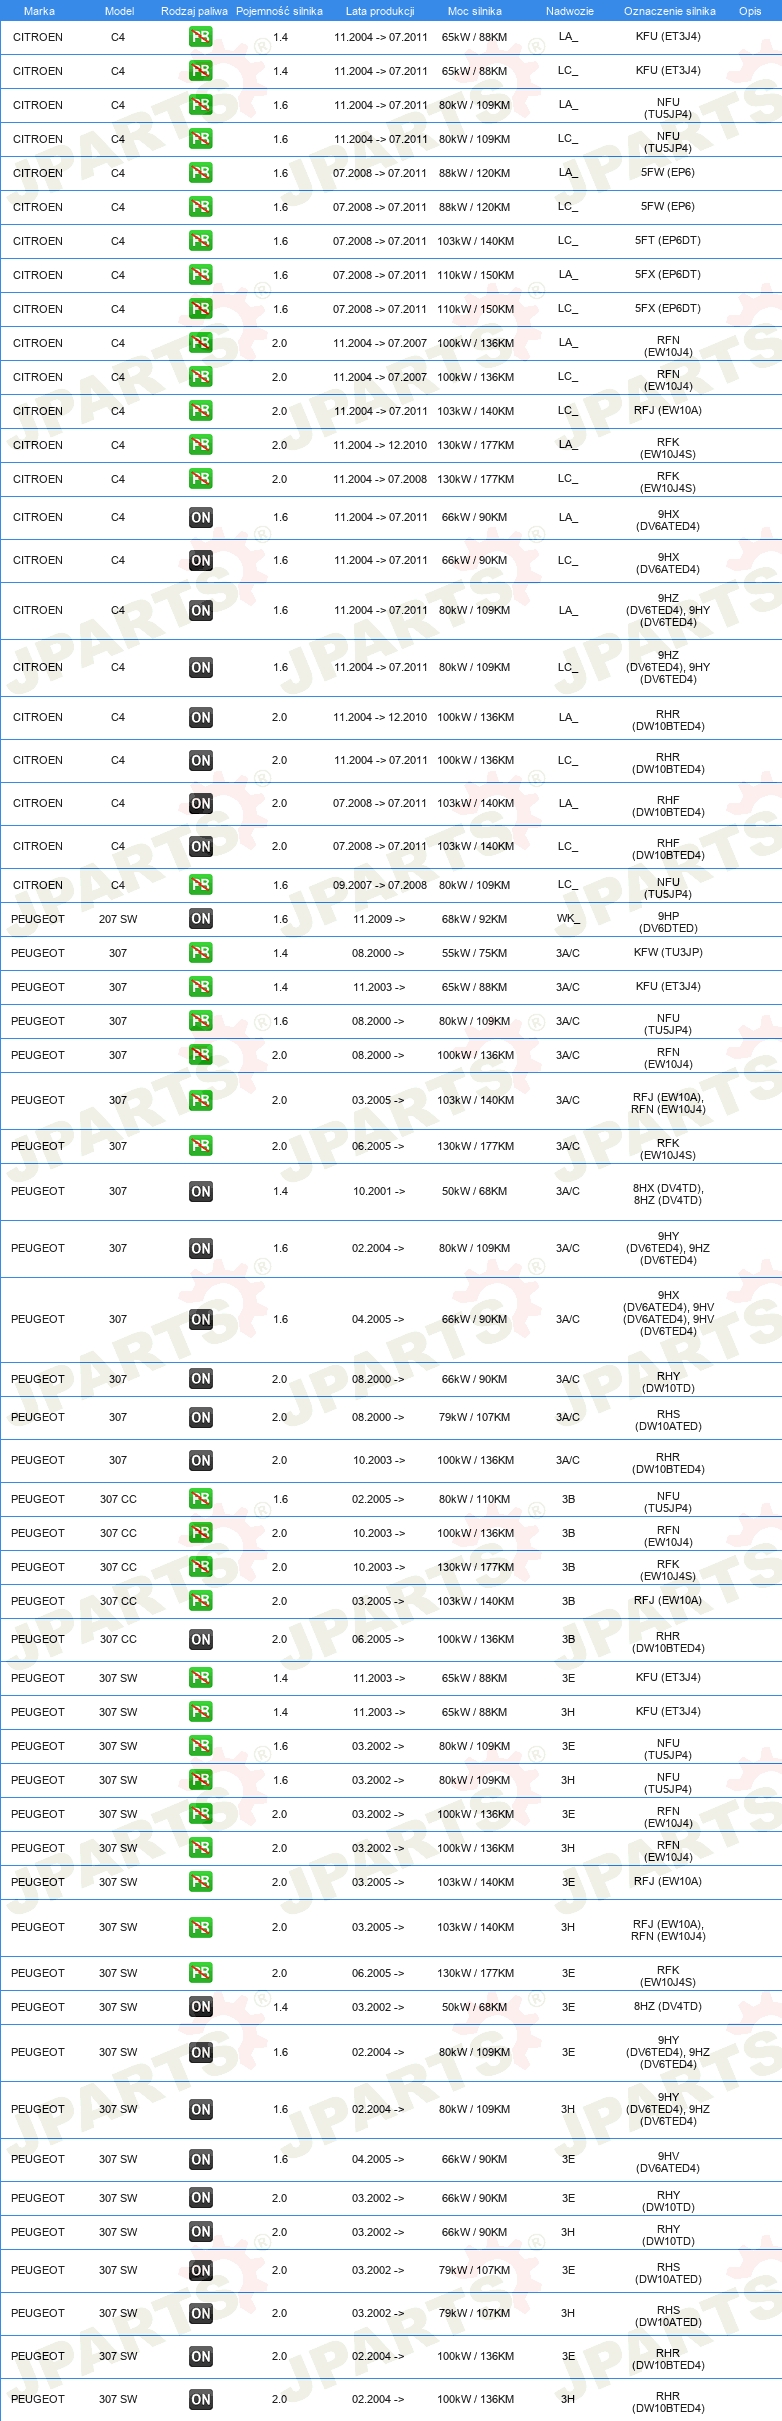This screenshot has width=782, height=2421.
Task: Select the 5FT (EP6DT) engine code cell
Action: point(668,241)
